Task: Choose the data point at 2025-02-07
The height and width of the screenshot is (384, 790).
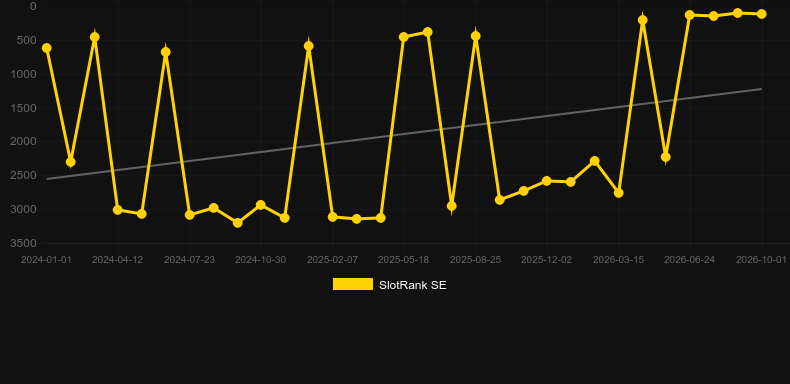Action: [x=333, y=217]
